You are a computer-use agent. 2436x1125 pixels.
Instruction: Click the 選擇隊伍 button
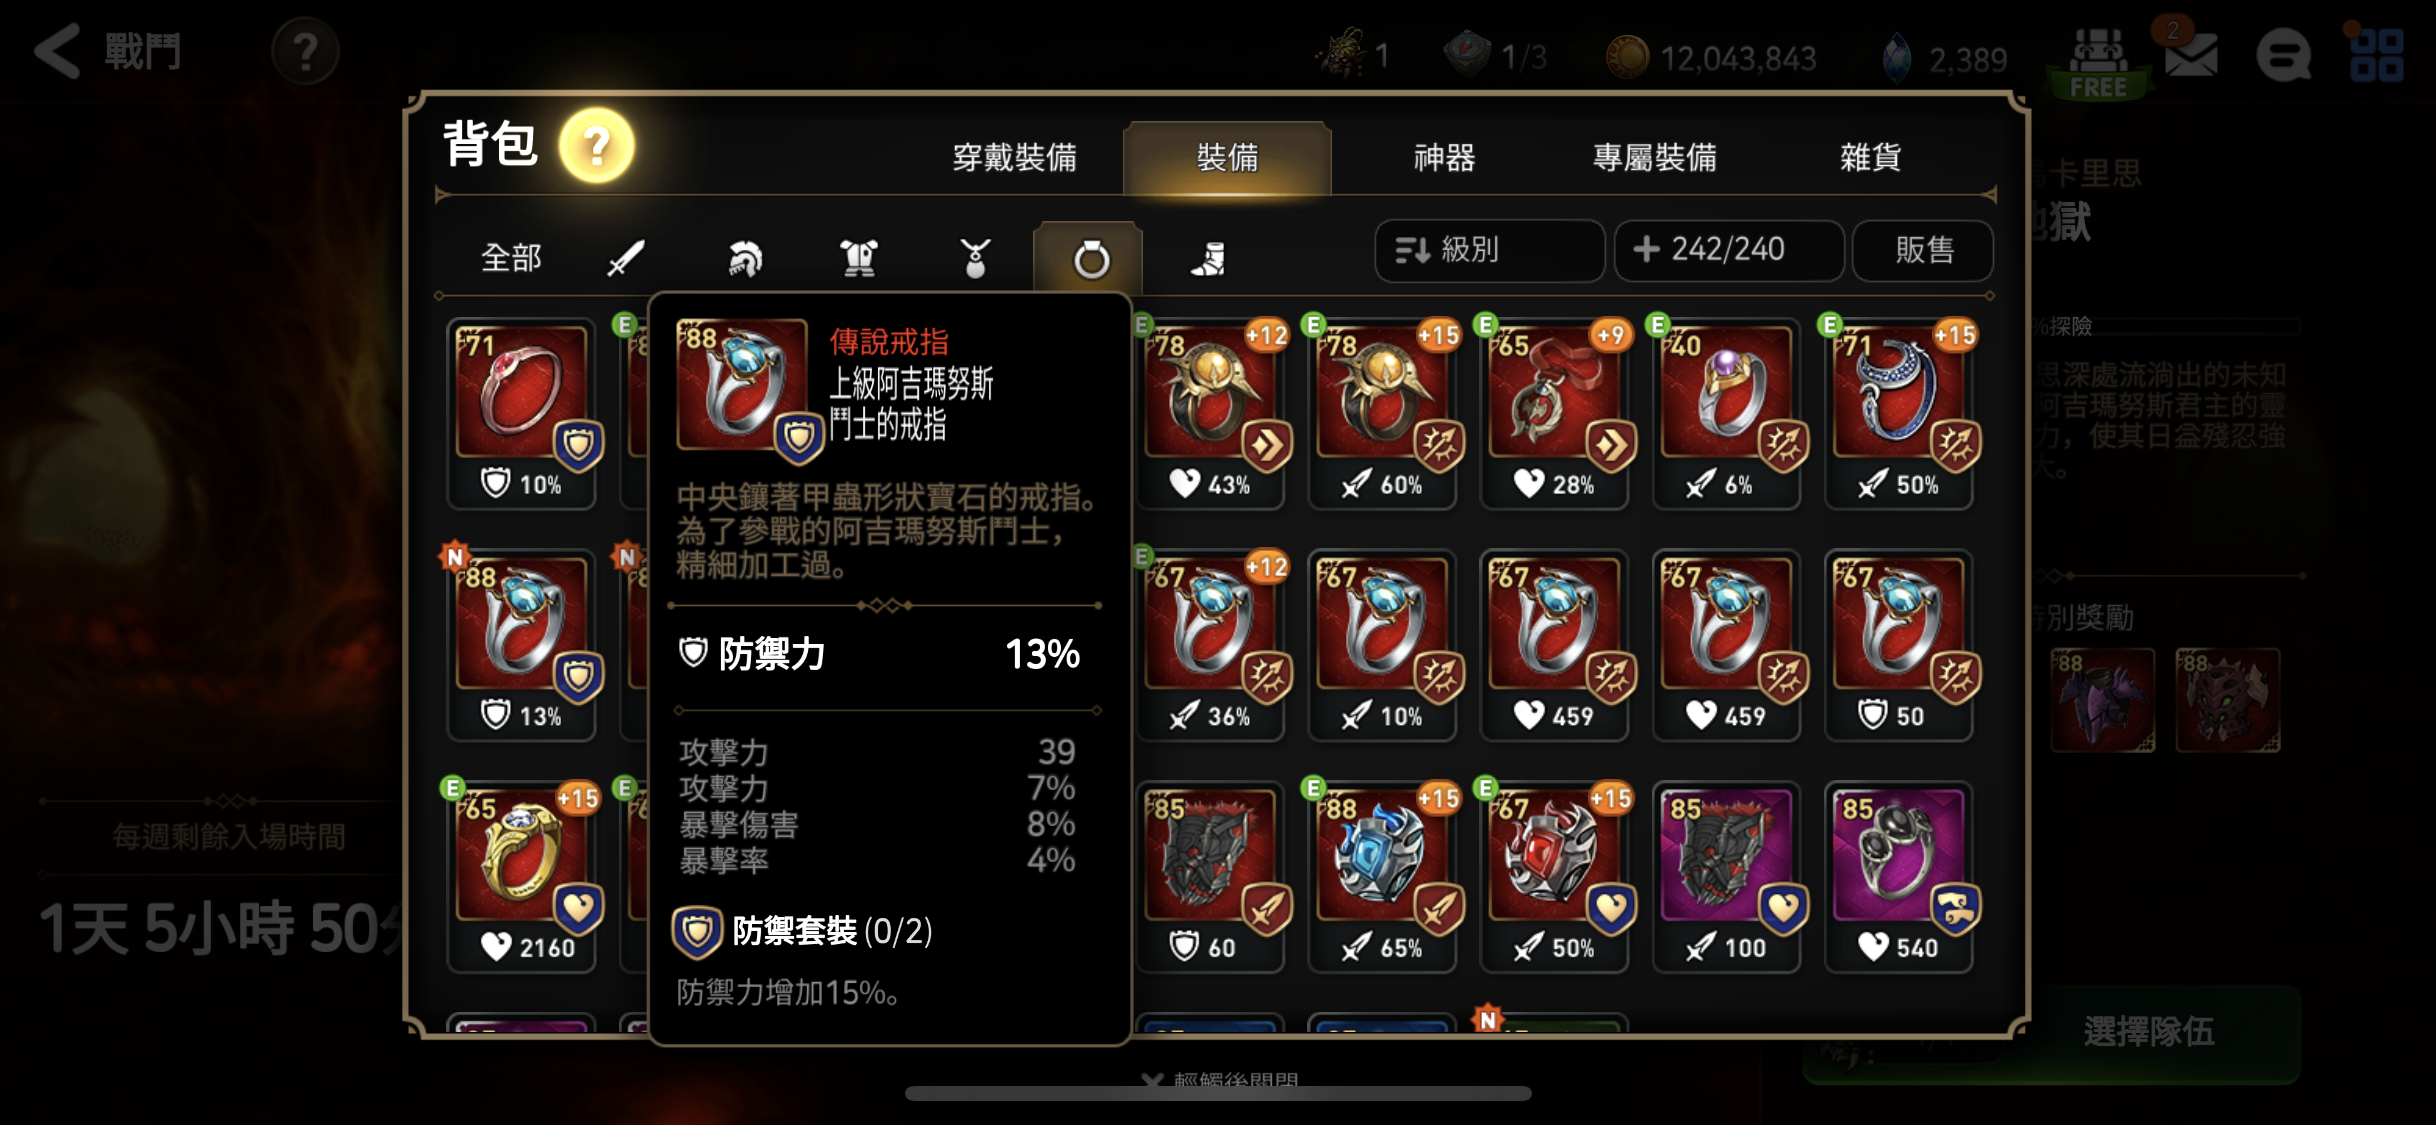pos(2149,1031)
